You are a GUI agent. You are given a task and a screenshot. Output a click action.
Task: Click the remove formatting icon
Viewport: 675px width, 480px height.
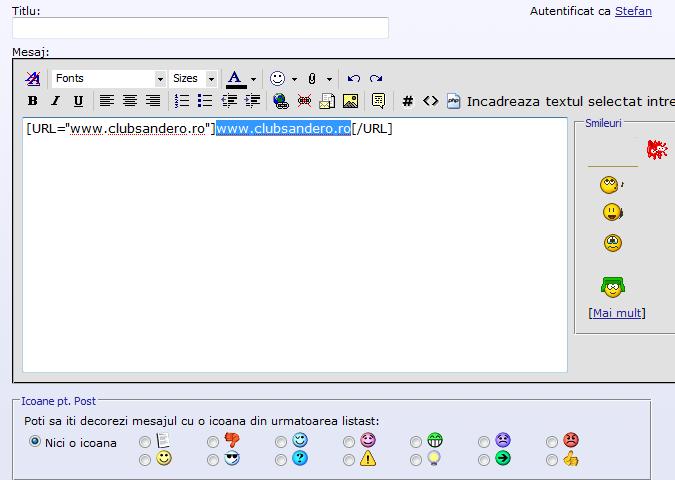click(x=33, y=79)
